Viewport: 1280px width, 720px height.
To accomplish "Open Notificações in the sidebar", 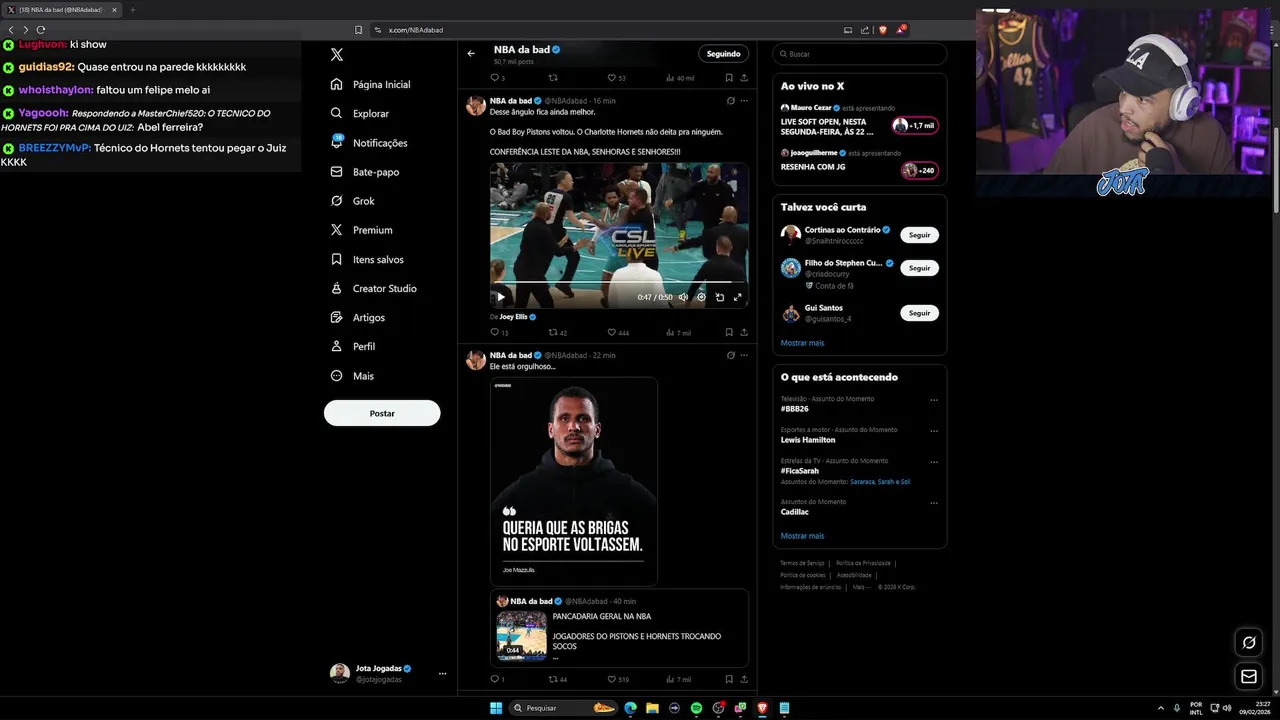I will pos(369,143).
